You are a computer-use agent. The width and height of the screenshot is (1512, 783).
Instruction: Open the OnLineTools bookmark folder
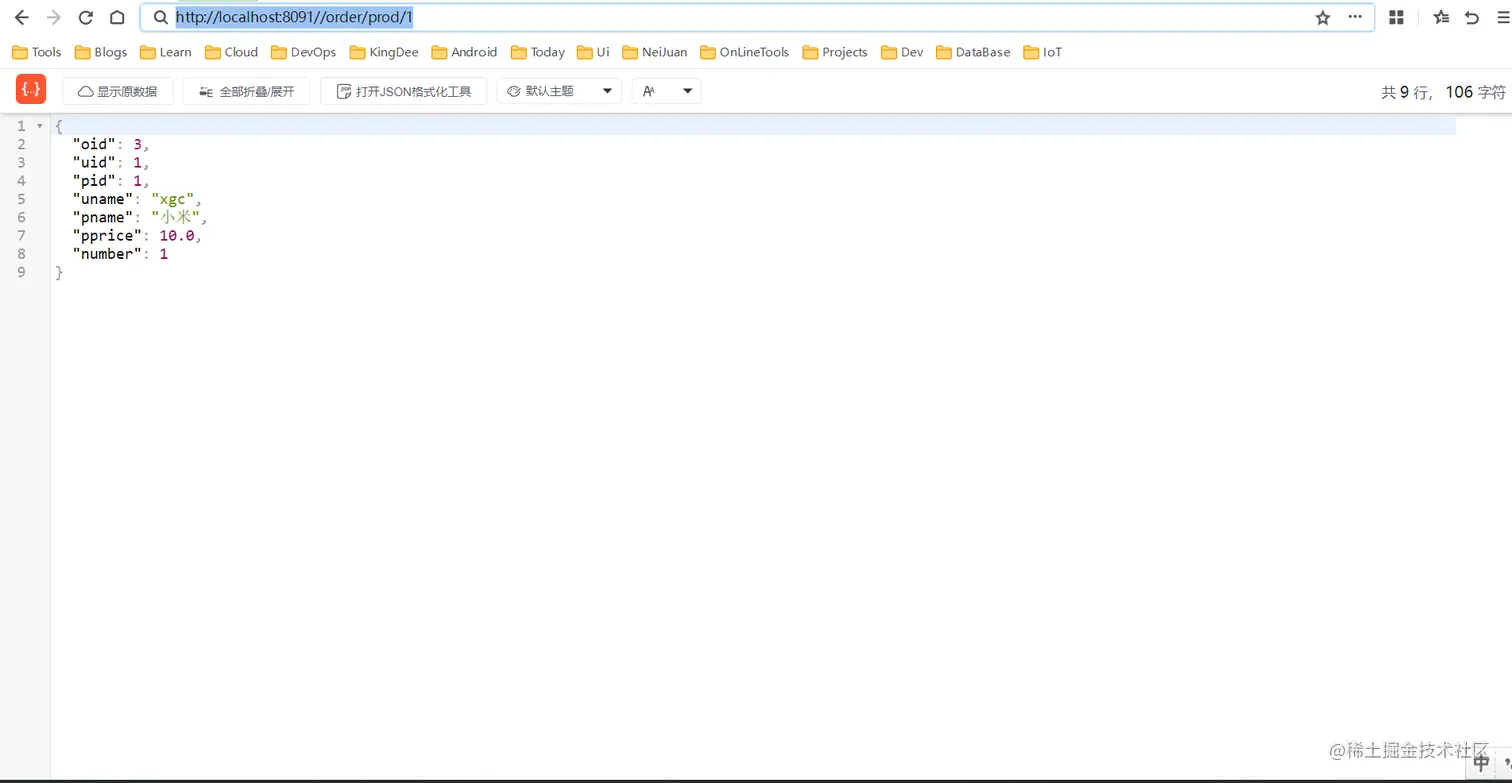coord(745,52)
